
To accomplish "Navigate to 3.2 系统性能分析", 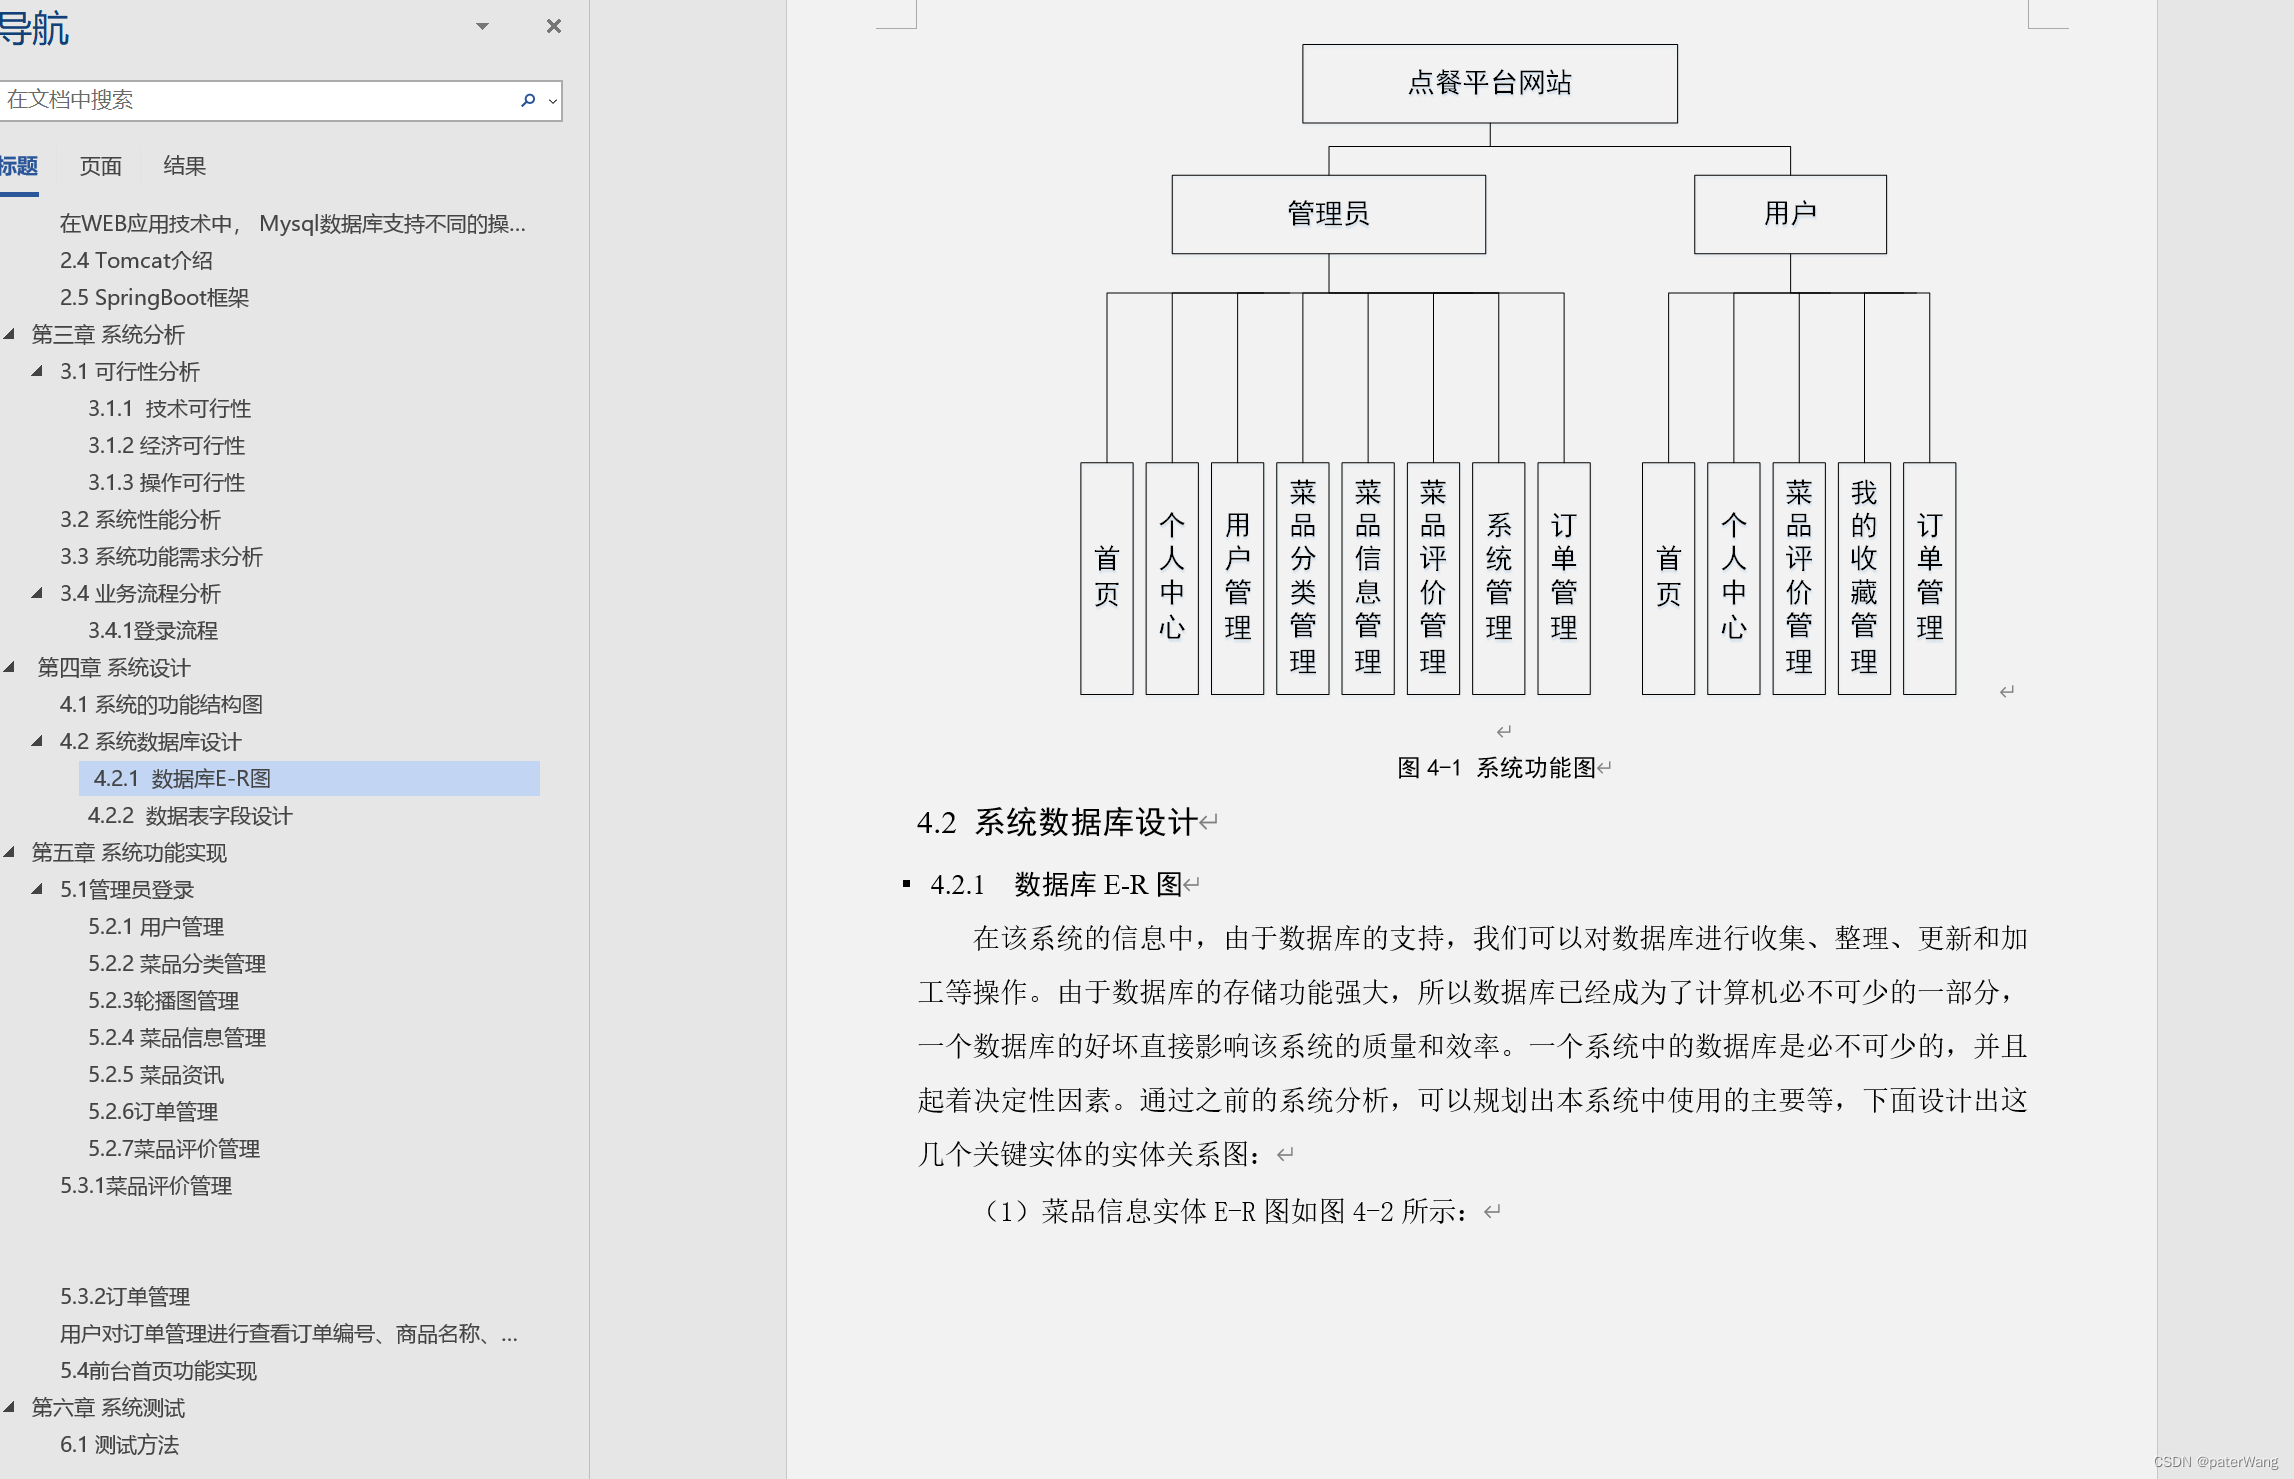I will (x=140, y=519).
